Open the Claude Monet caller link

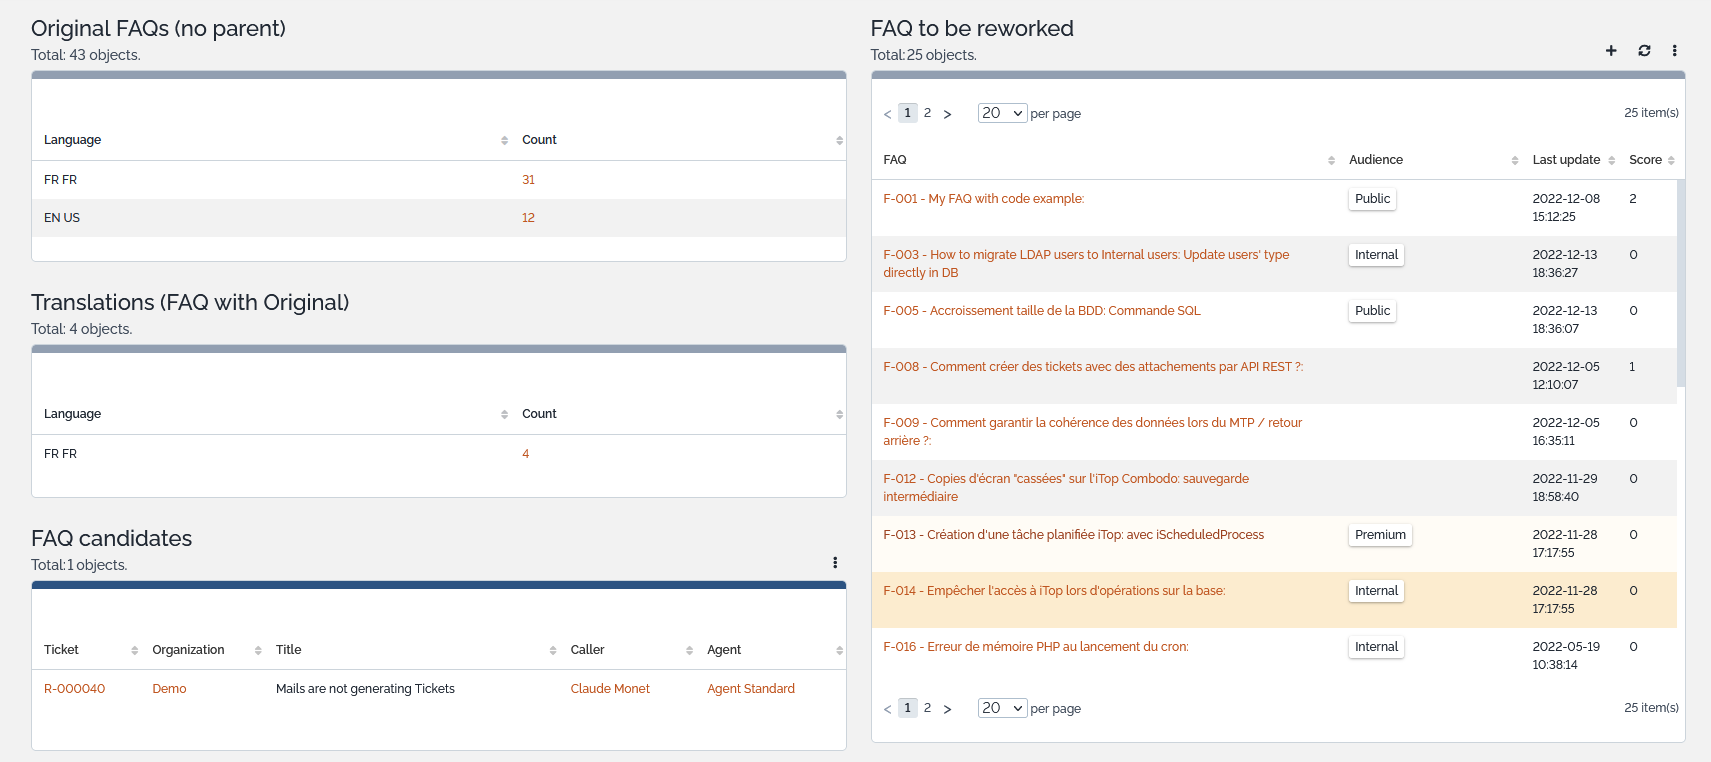(610, 689)
